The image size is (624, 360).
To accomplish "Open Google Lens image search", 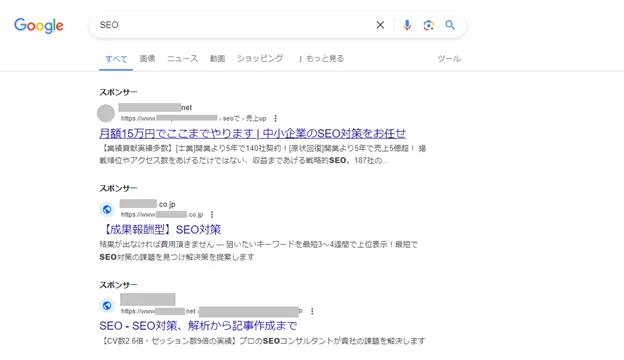I will [x=428, y=25].
